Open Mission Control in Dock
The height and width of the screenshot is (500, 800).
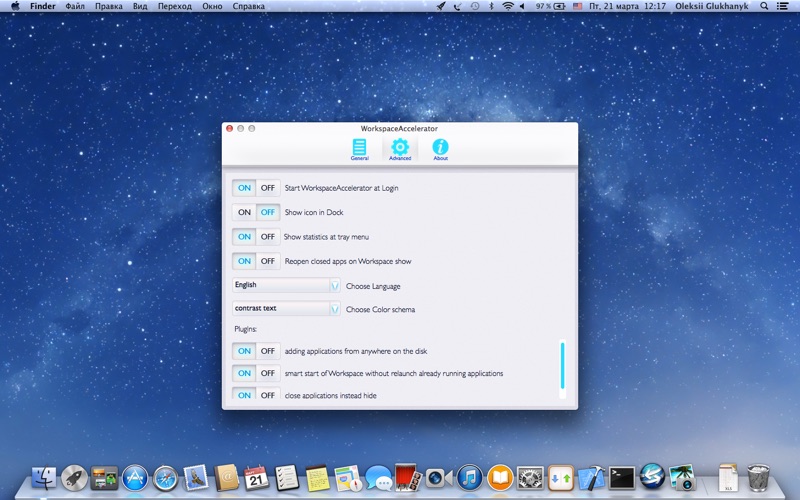tap(104, 478)
